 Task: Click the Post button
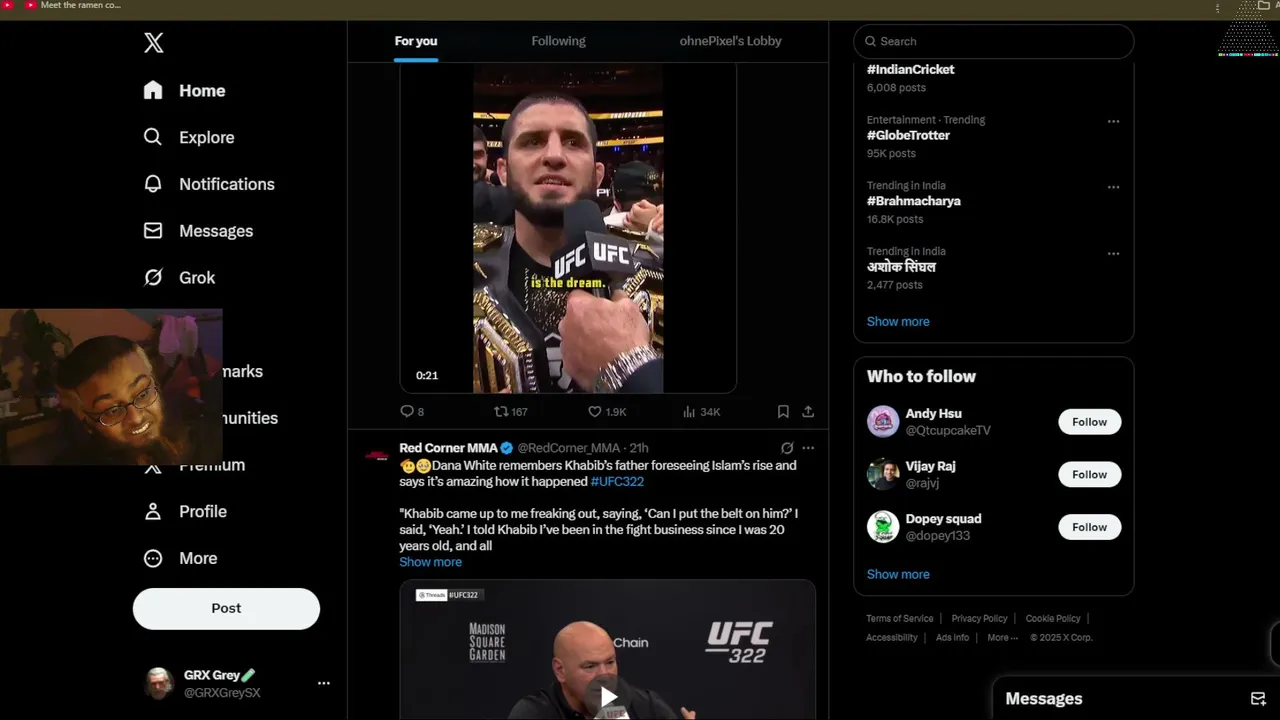click(x=226, y=608)
